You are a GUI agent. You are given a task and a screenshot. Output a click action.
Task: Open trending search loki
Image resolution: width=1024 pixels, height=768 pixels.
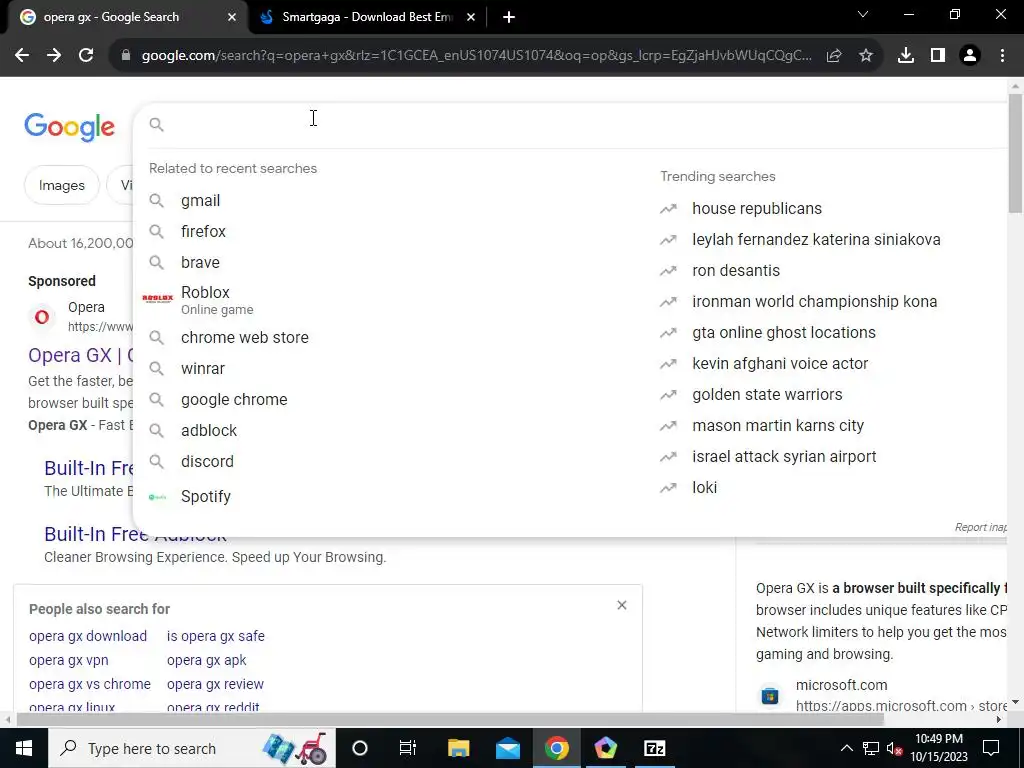(705, 488)
